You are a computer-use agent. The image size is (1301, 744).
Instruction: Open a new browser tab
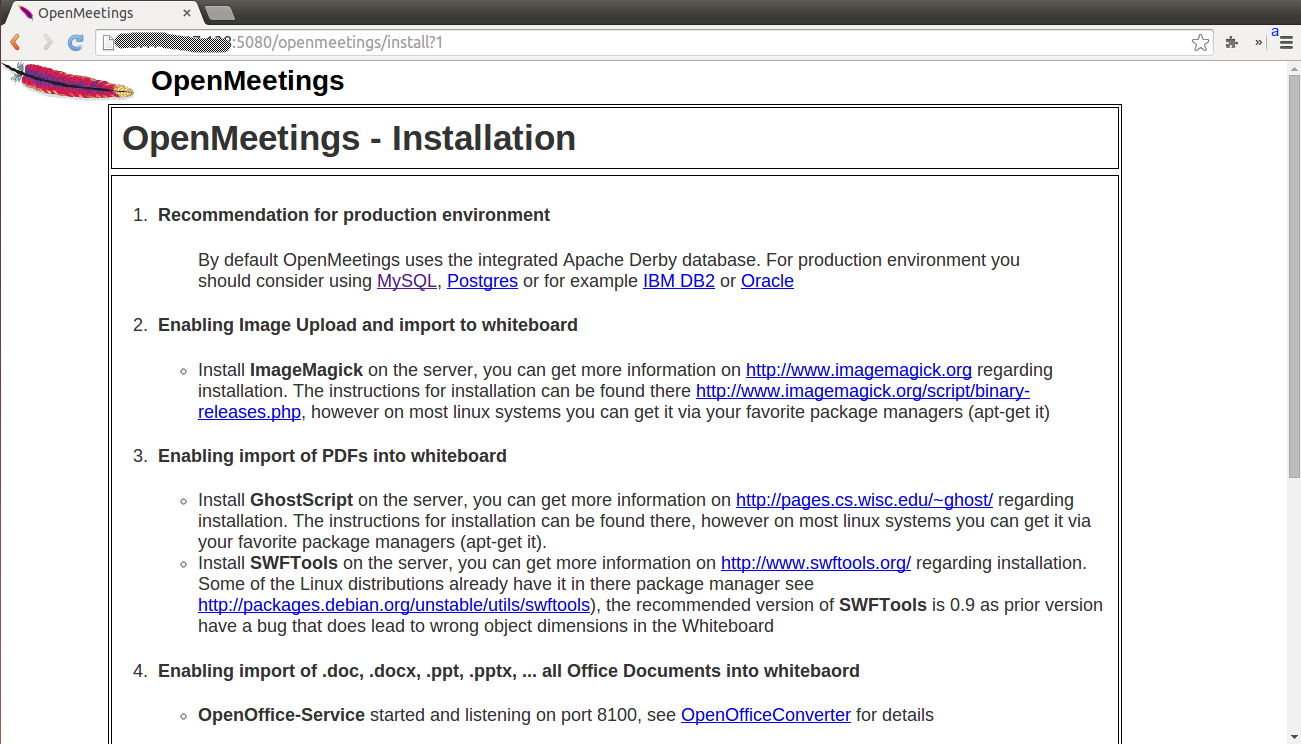click(x=219, y=13)
